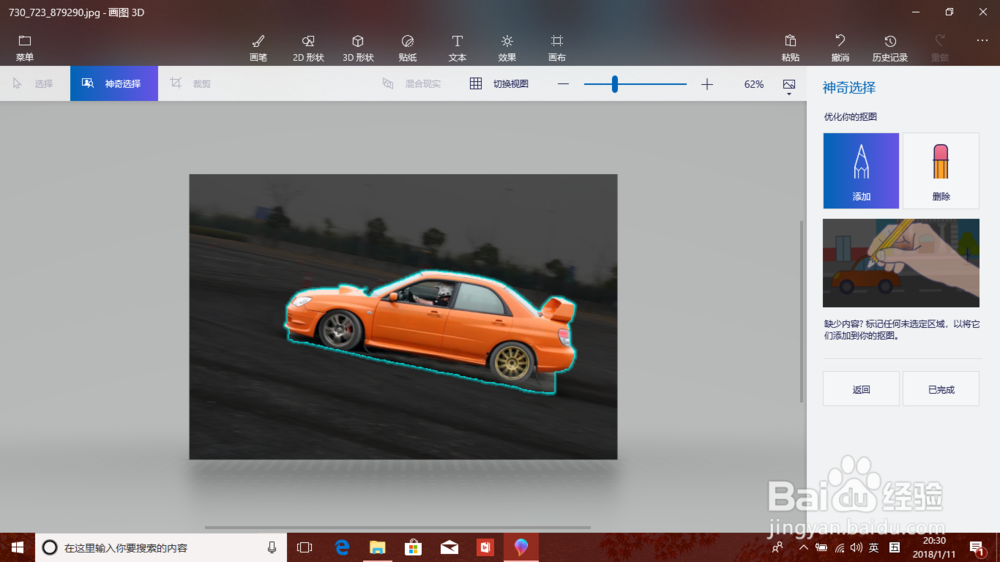
Task: Open File Explorer from the taskbar
Action: coord(378,547)
